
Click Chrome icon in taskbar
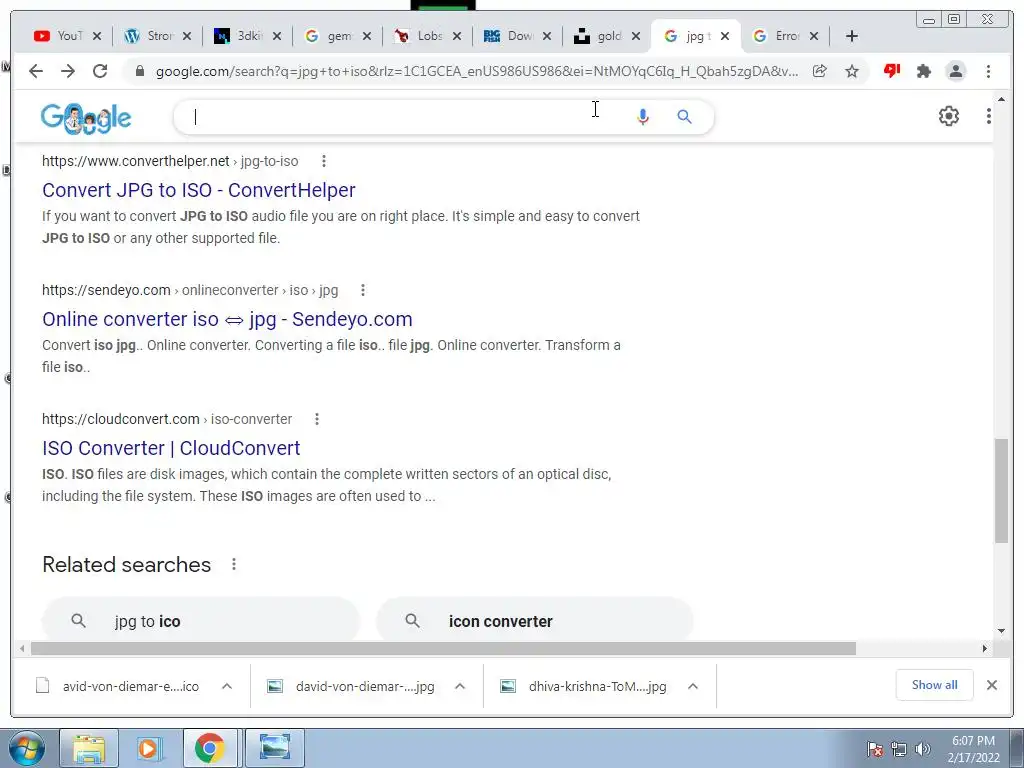coord(210,748)
